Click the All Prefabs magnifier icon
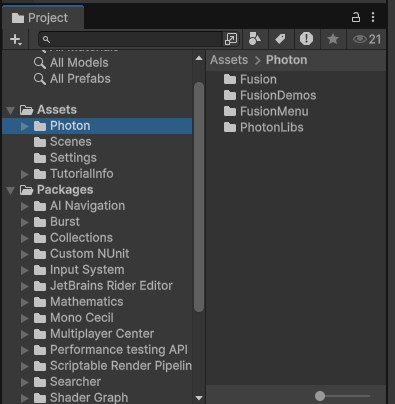The width and height of the screenshot is (395, 404). click(40, 79)
